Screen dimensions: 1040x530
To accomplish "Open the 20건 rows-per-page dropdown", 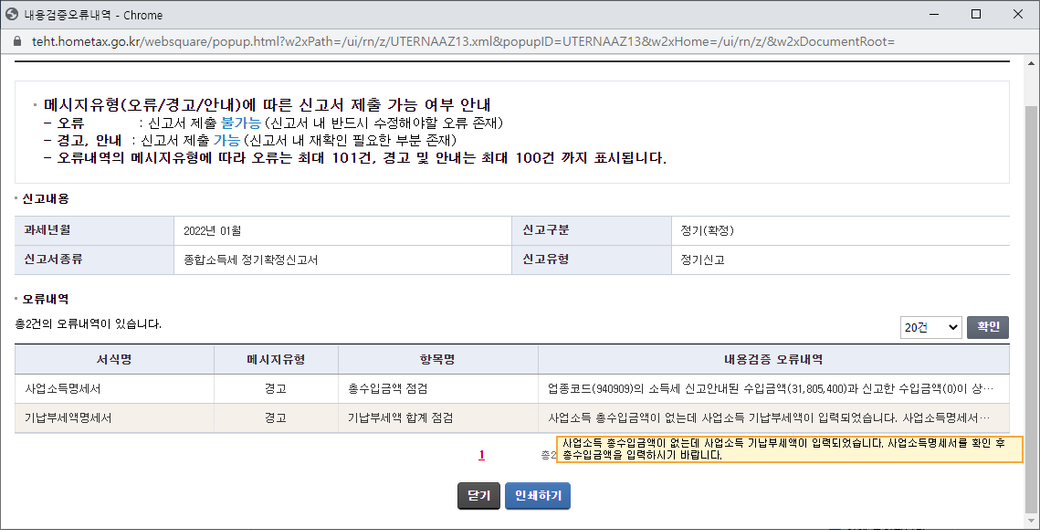I will [929, 328].
